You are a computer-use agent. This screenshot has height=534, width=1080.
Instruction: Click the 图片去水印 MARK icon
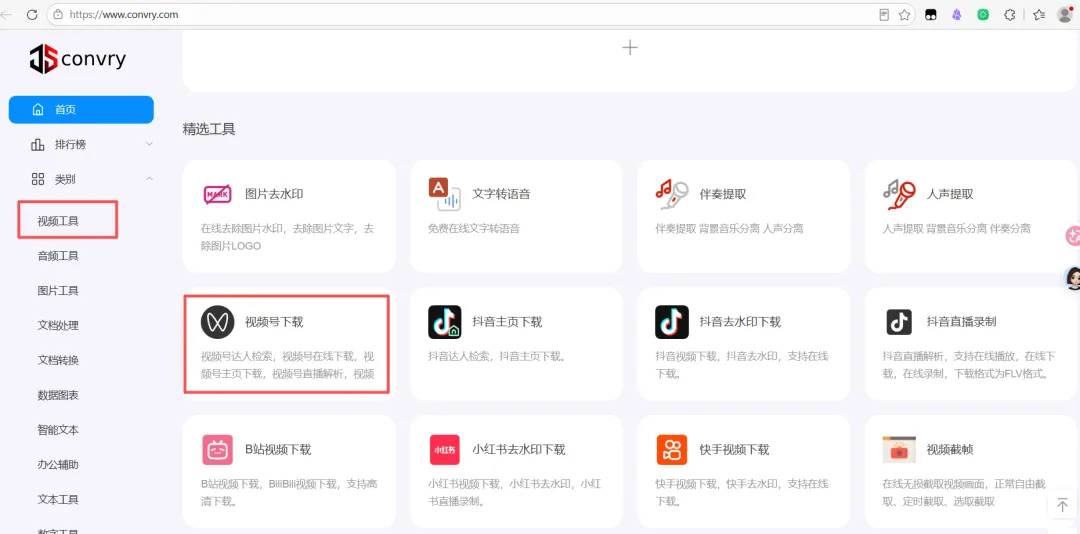coord(218,194)
